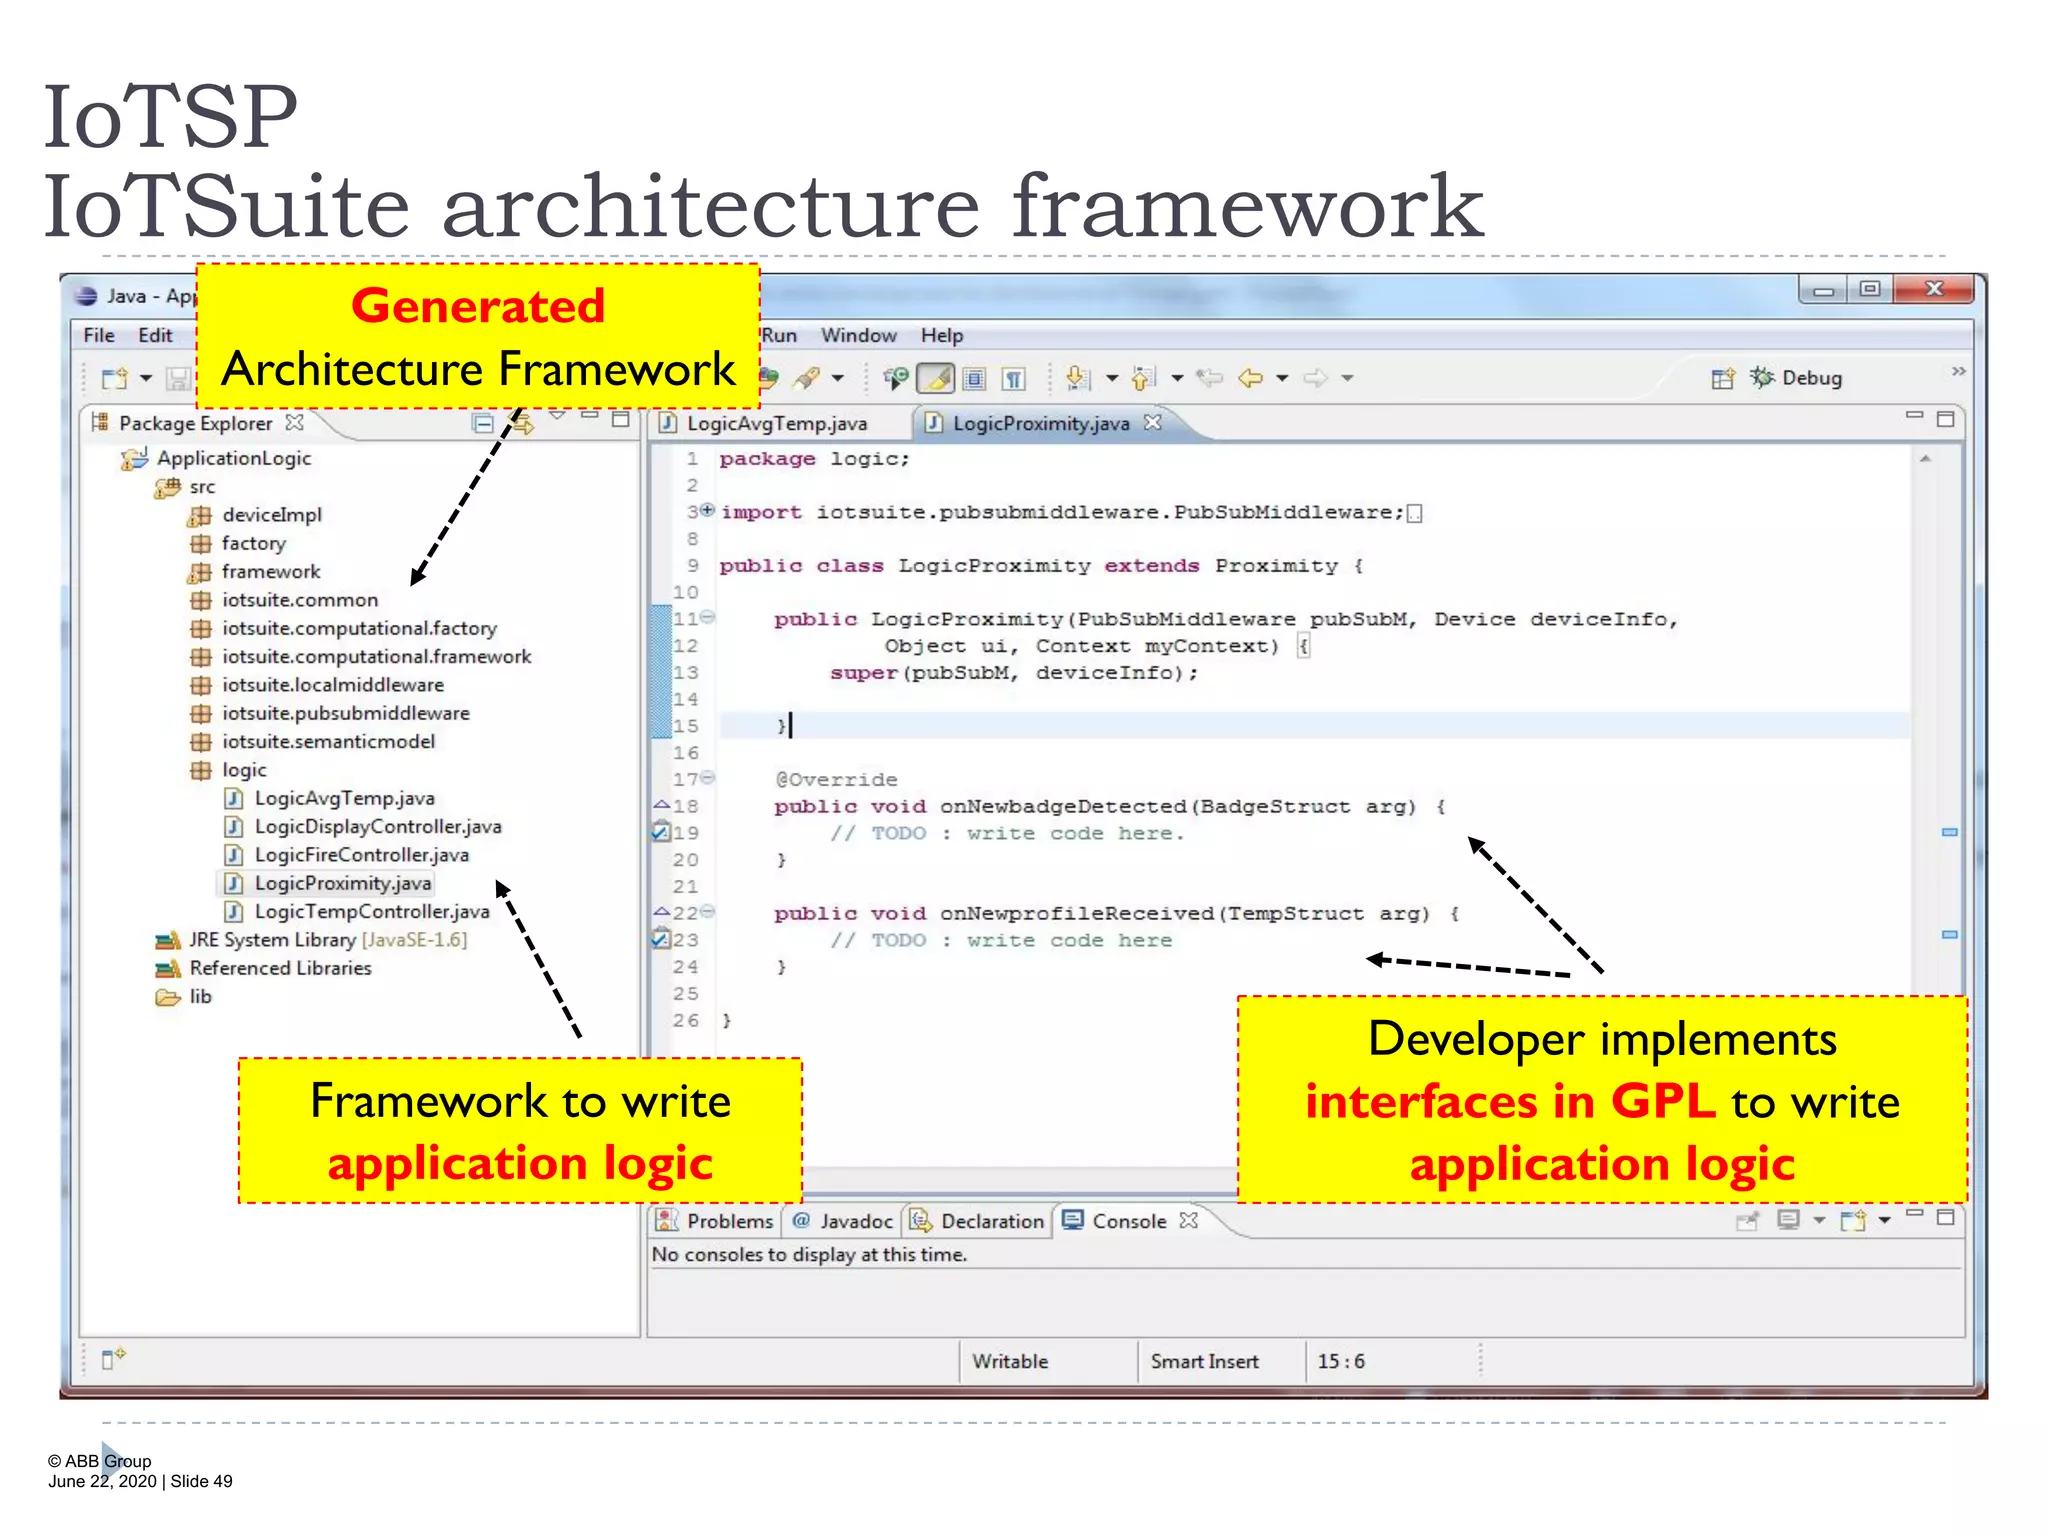Toggle Mark Occurrences highlighter button

pyautogui.click(x=936, y=378)
